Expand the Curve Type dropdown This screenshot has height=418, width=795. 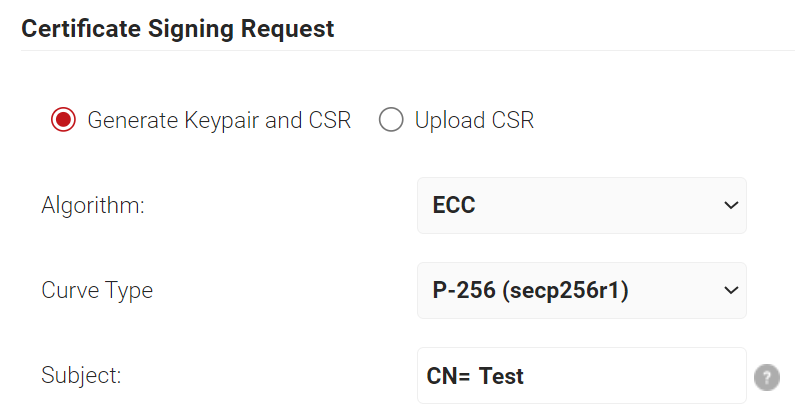tap(582, 291)
